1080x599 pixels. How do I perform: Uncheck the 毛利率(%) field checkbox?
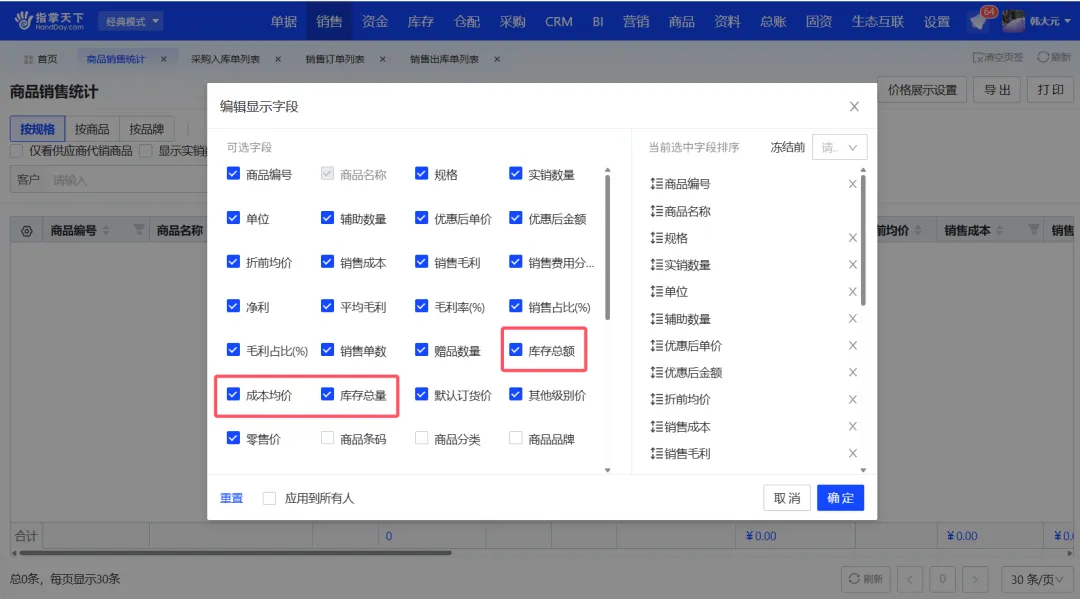422,306
